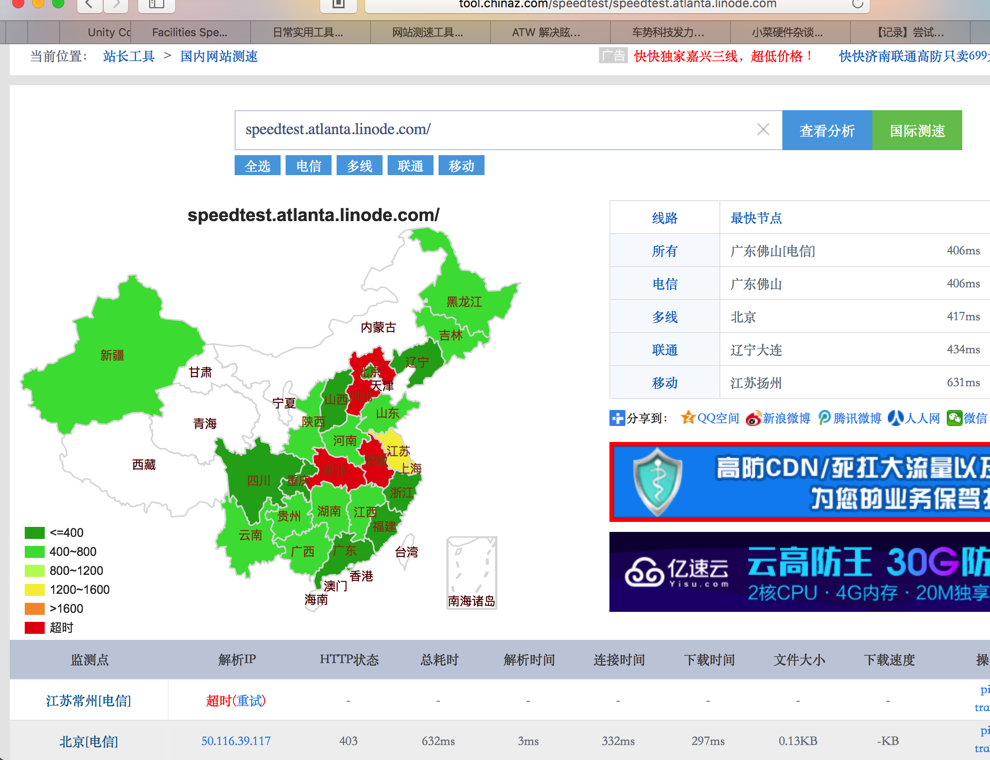Click the dark green <=400 legend swatch
Viewport: 990px width, 760px height.
pyautogui.click(x=35, y=533)
